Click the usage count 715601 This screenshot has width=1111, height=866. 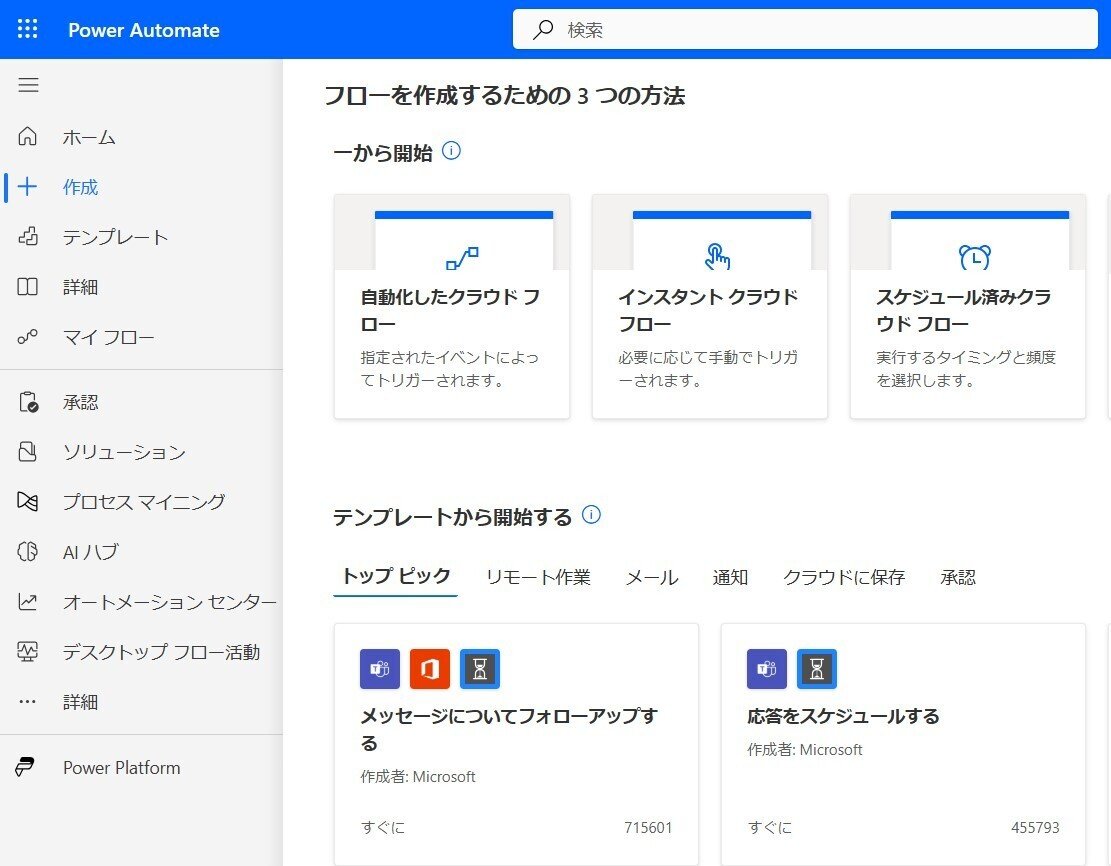(x=648, y=828)
